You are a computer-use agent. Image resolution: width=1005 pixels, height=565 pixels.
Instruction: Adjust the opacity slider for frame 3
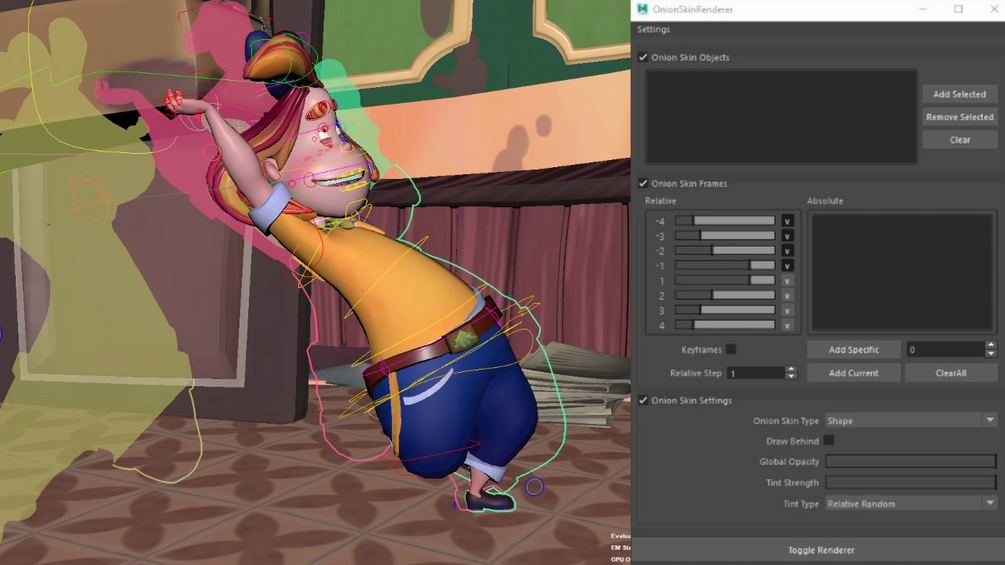point(725,310)
